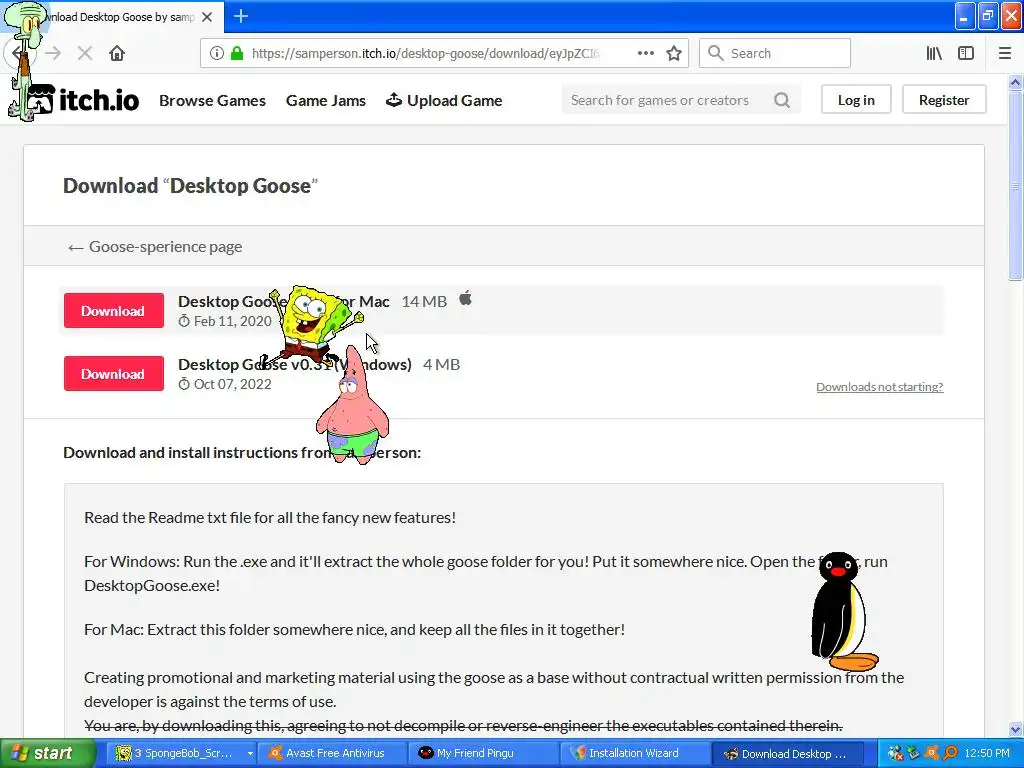Click the Log in button
This screenshot has height=768, width=1024.
pyautogui.click(x=856, y=100)
